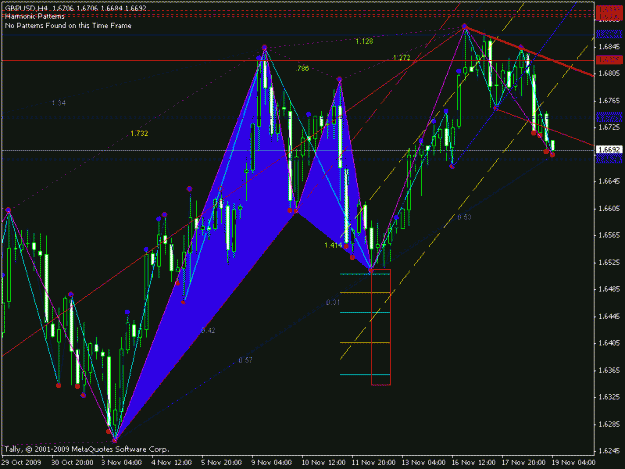
Task: Click the 1.6605 price axis value
Action: (x=609, y=208)
